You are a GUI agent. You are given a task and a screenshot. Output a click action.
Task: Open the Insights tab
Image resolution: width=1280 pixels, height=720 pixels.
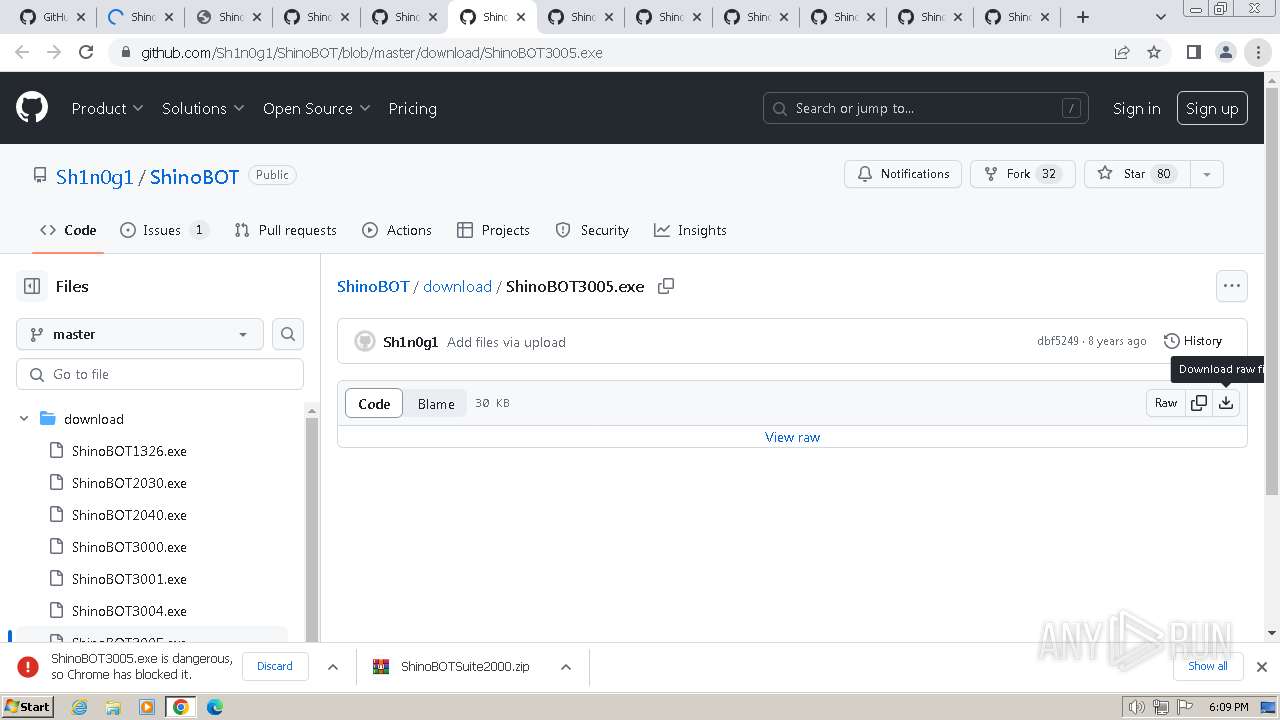(x=690, y=230)
